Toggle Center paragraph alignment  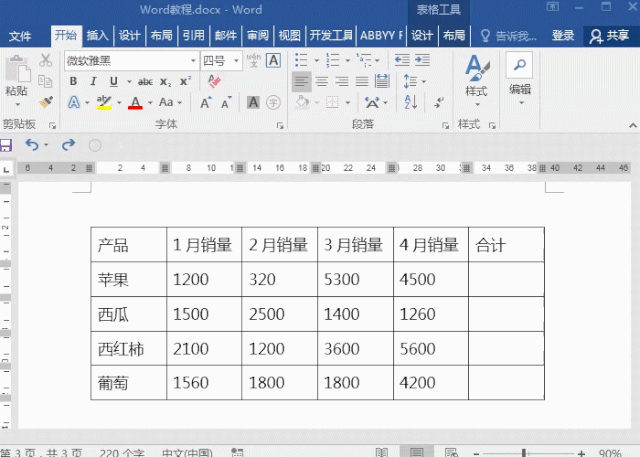pyautogui.click(x=322, y=82)
